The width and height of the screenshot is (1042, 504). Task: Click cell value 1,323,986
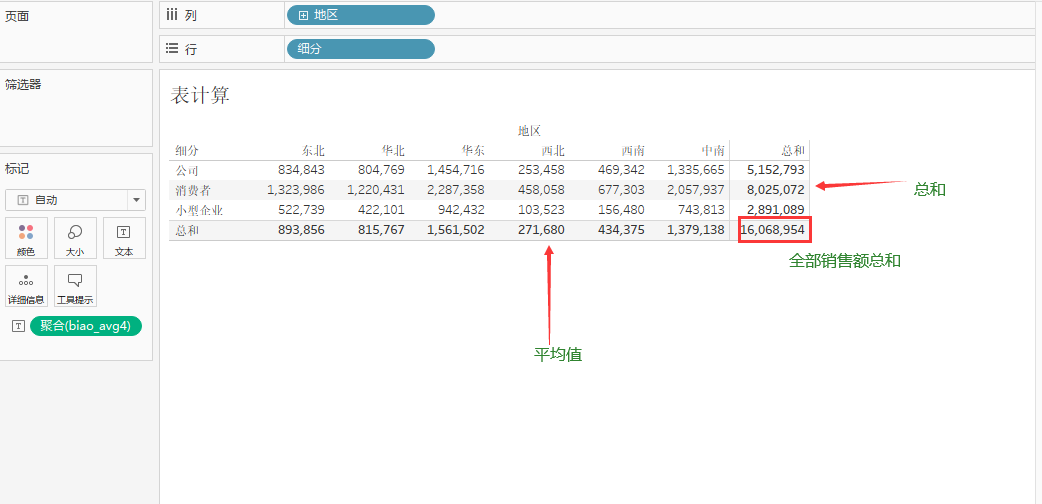(x=296, y=190)
